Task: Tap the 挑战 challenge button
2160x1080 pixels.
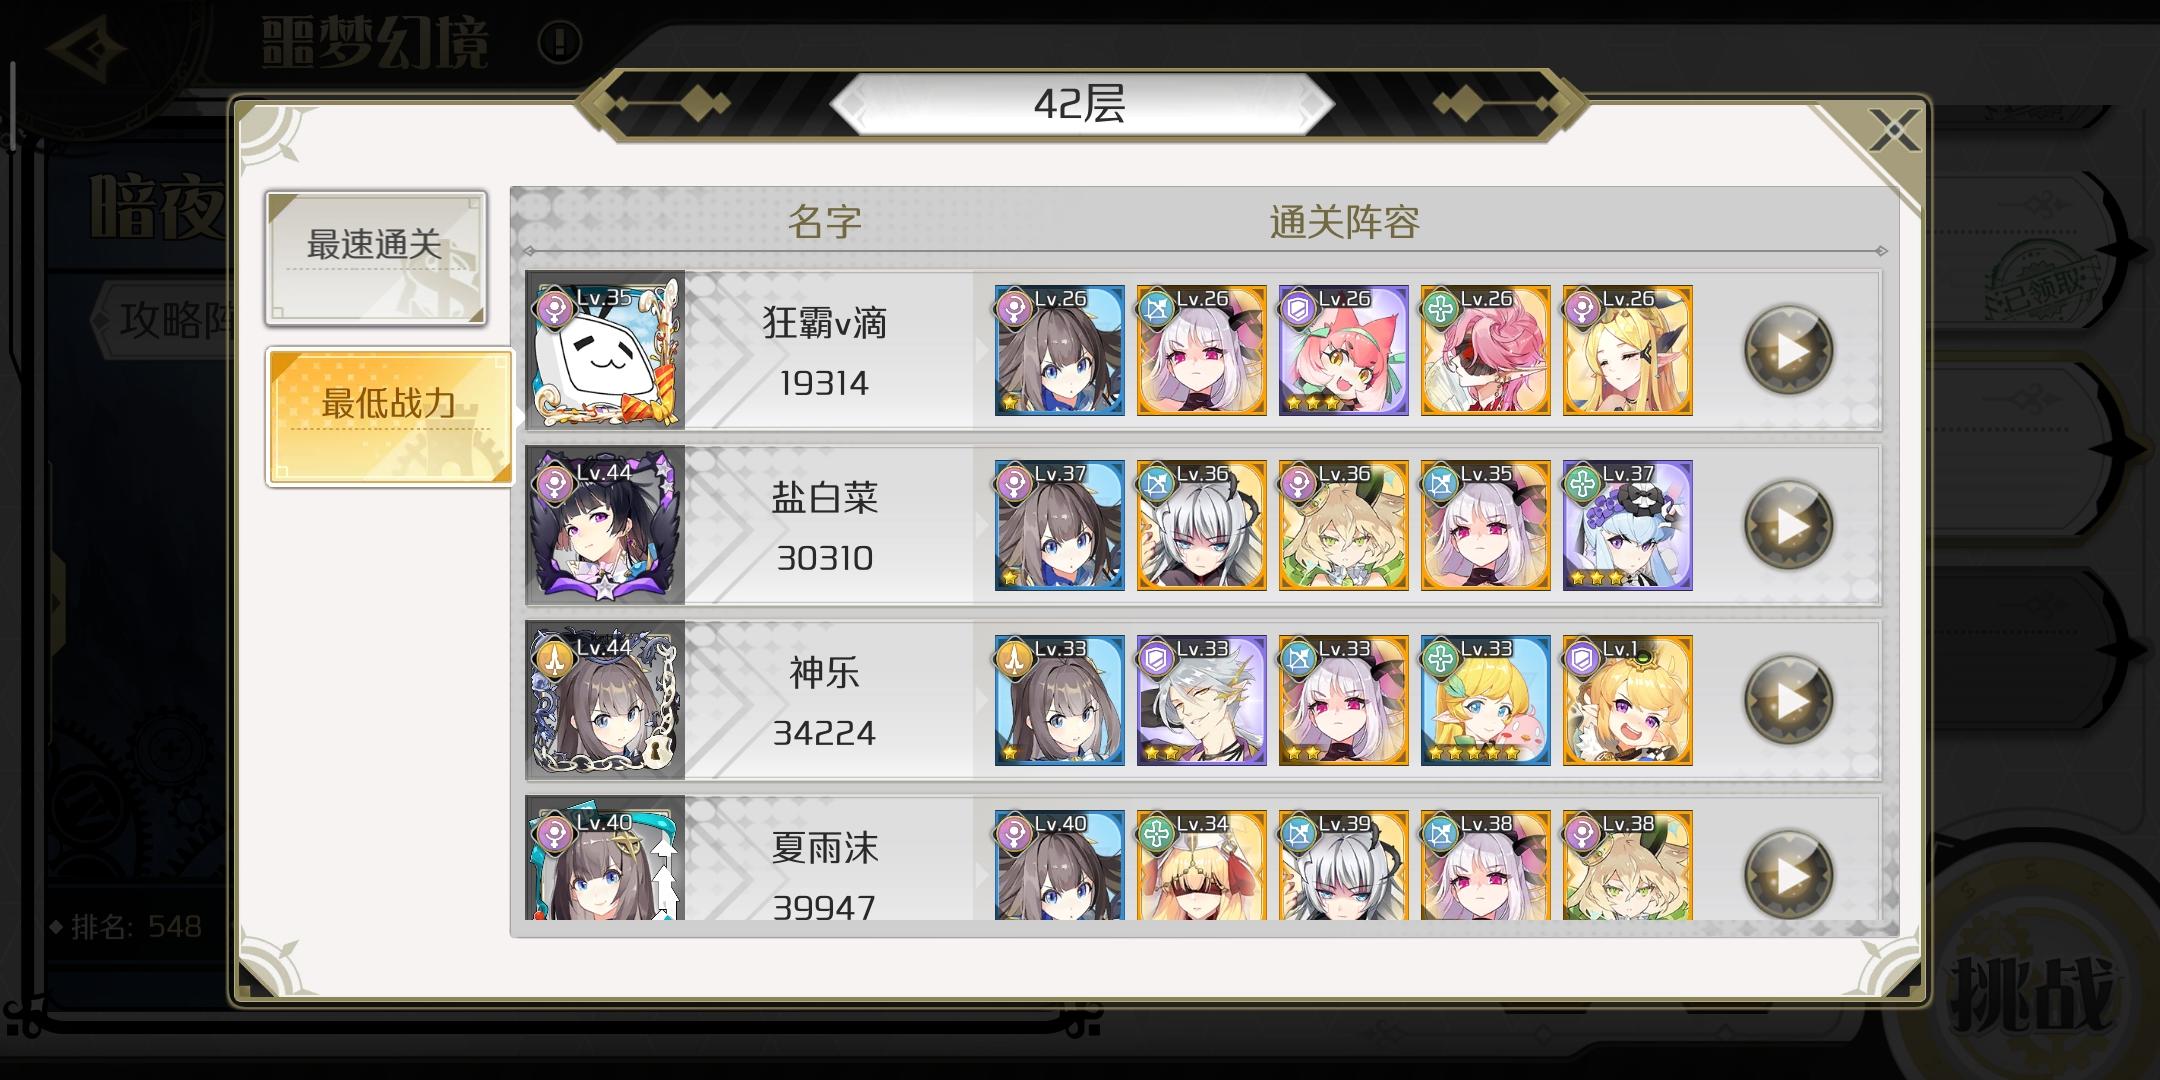Action: 2035,990
